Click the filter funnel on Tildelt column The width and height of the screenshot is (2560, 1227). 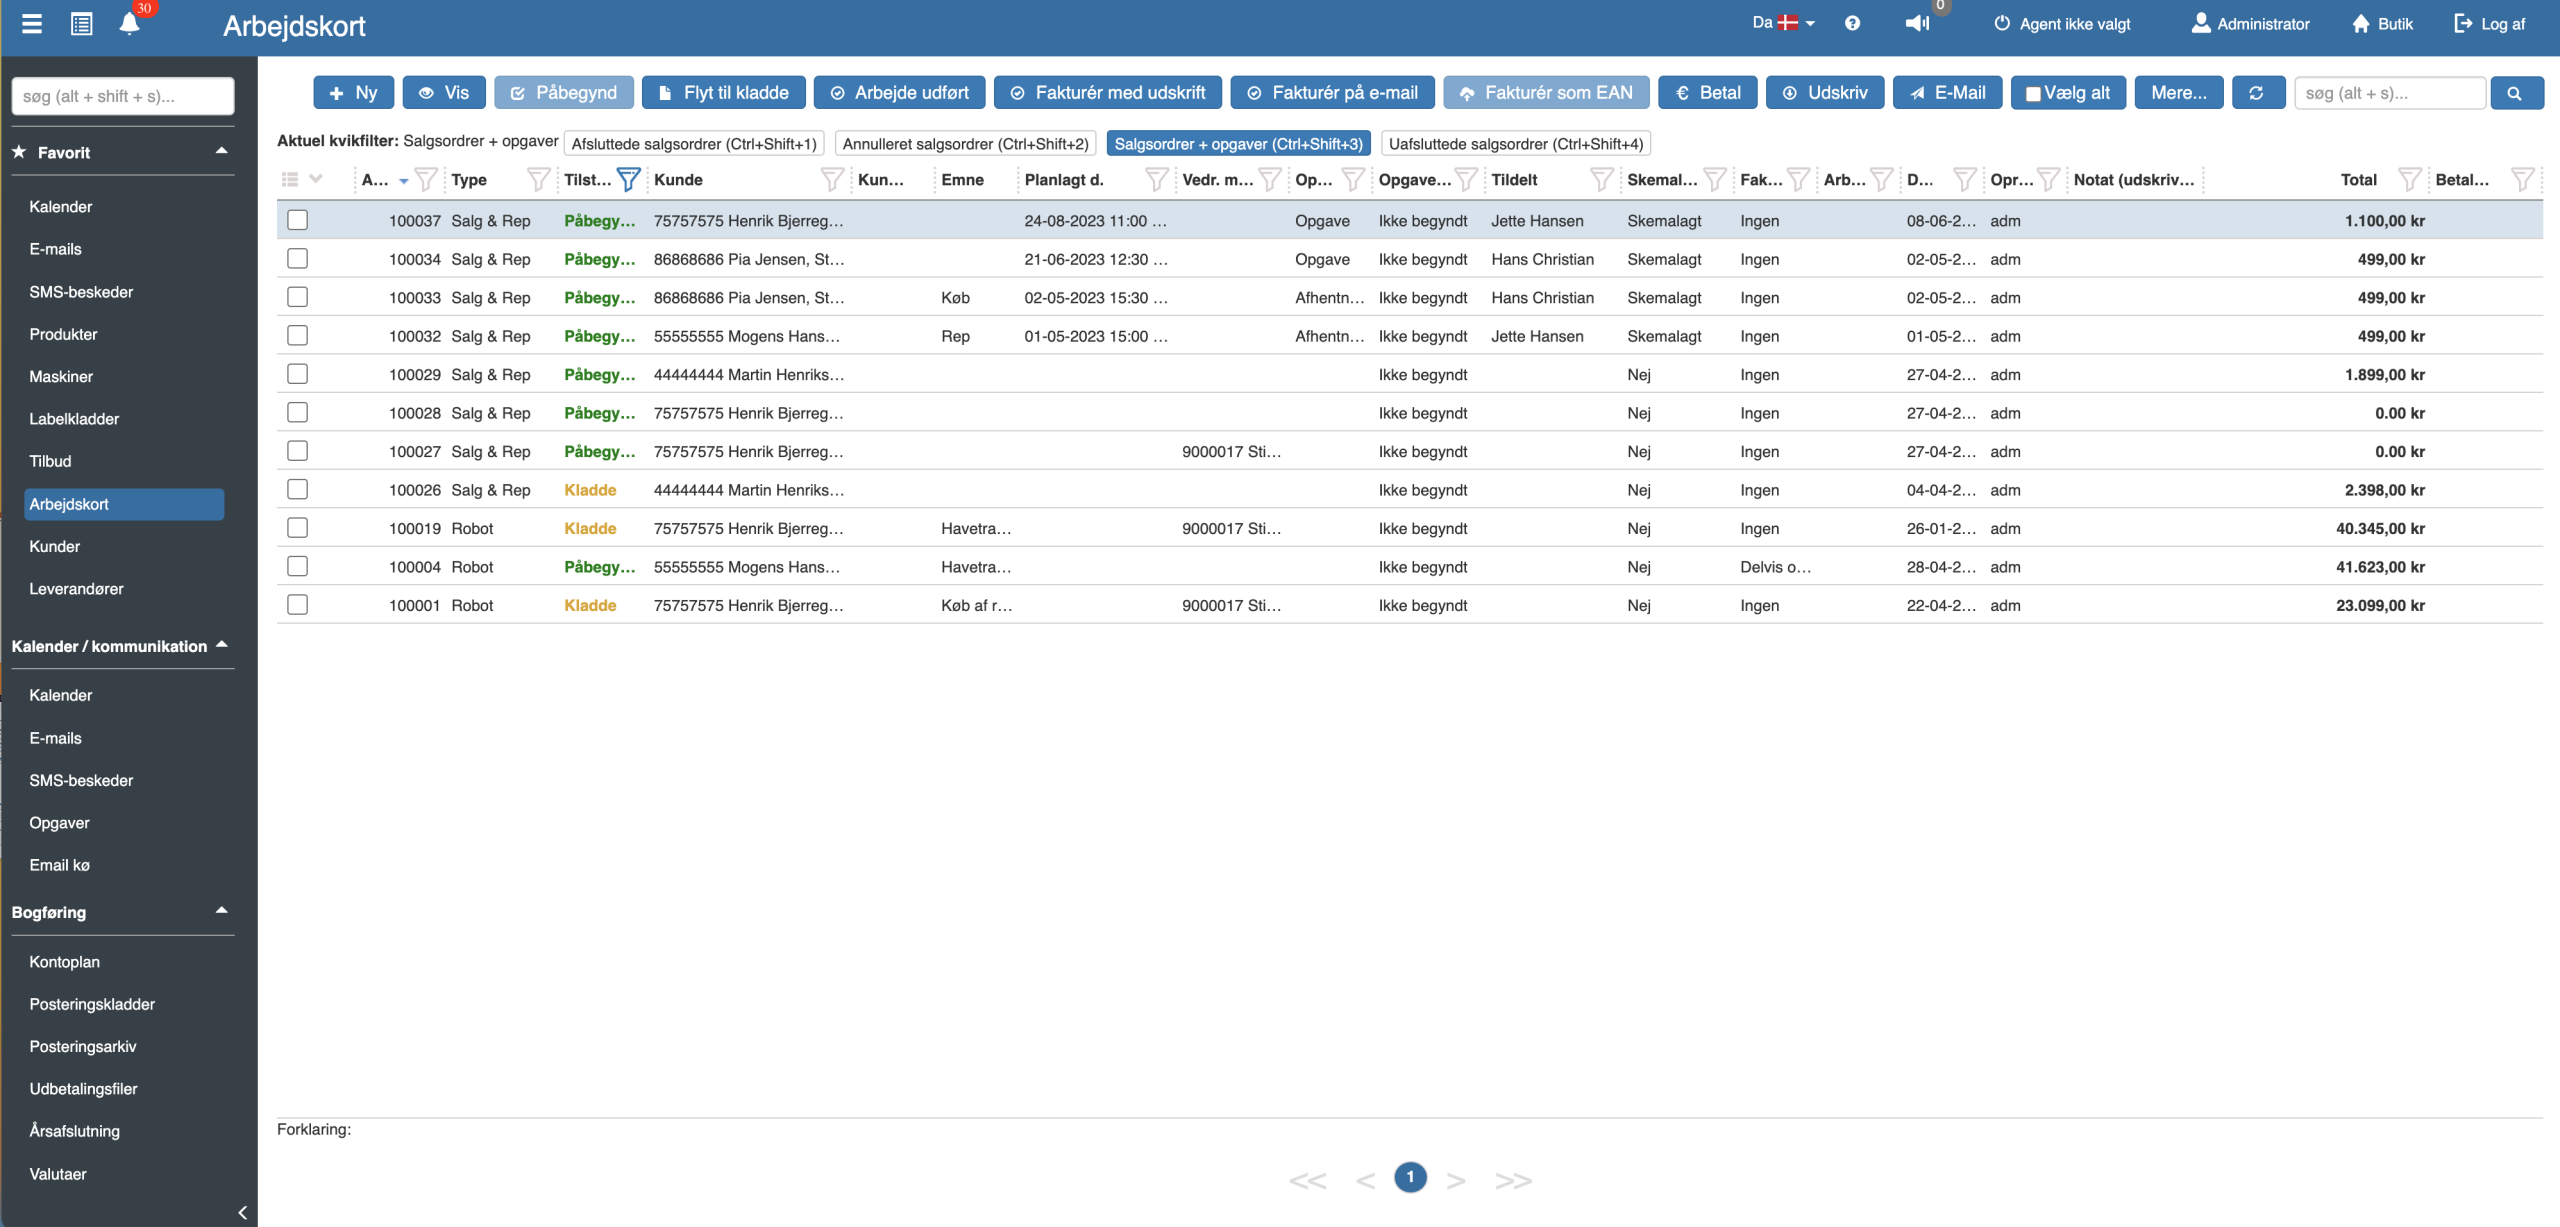point(1601,180)
